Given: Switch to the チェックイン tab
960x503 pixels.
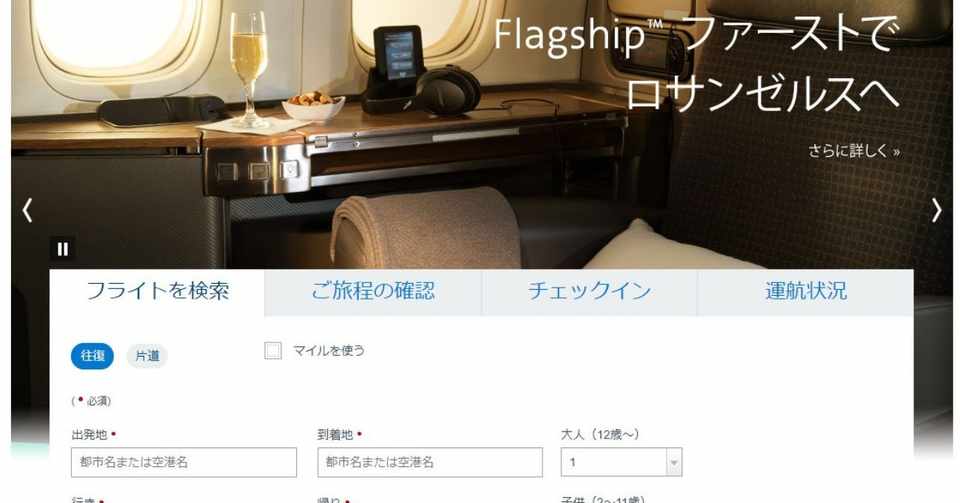Looking at the screenshot, I should pyautogui.click(x=590, y=291).
